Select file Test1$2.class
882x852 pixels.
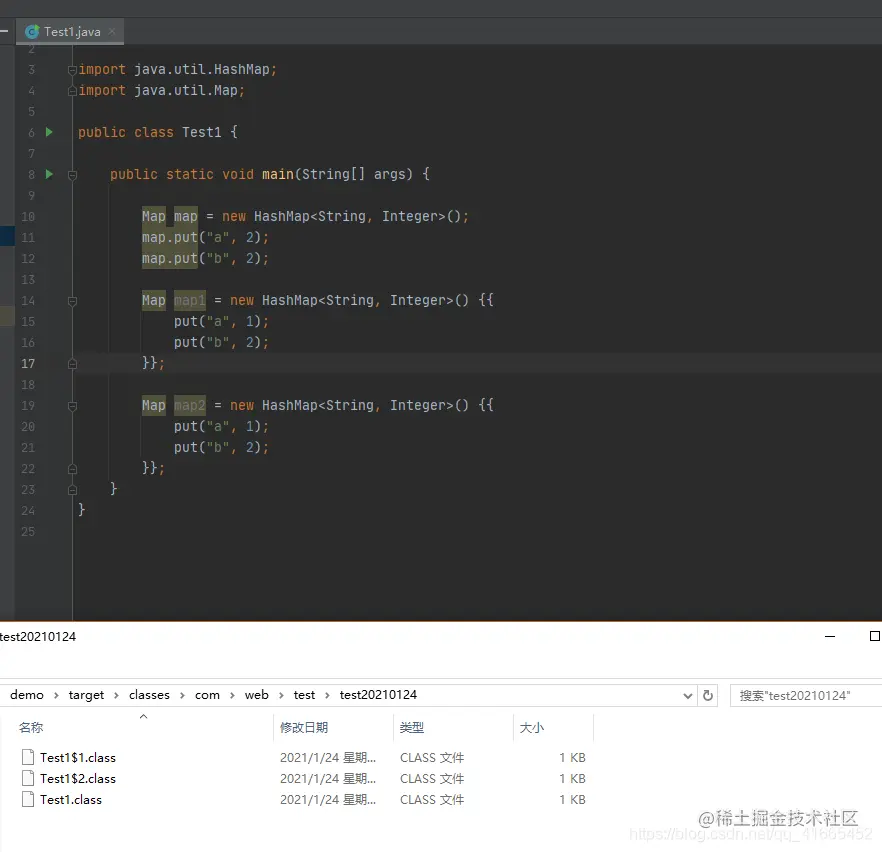(x=78, y=778)
